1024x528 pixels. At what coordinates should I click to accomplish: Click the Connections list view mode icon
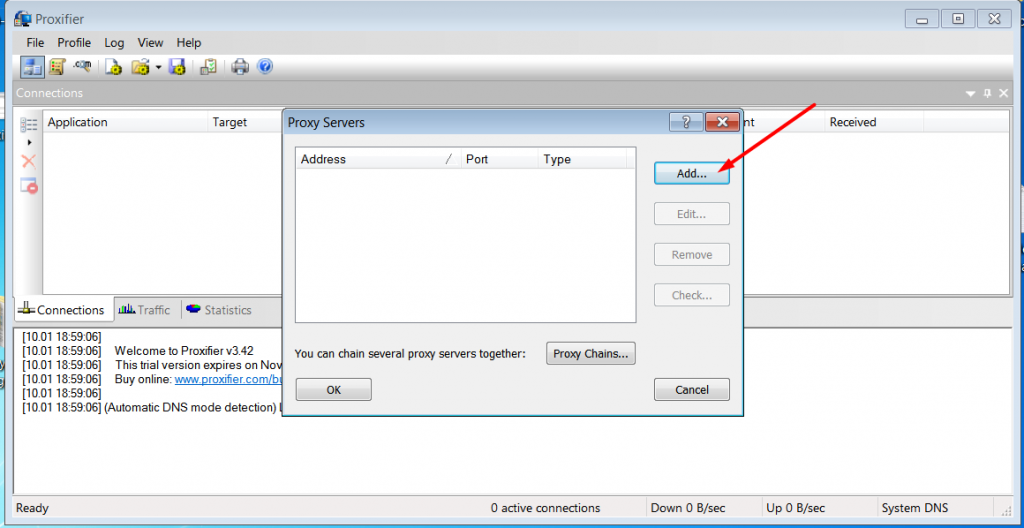pos(29,124)
